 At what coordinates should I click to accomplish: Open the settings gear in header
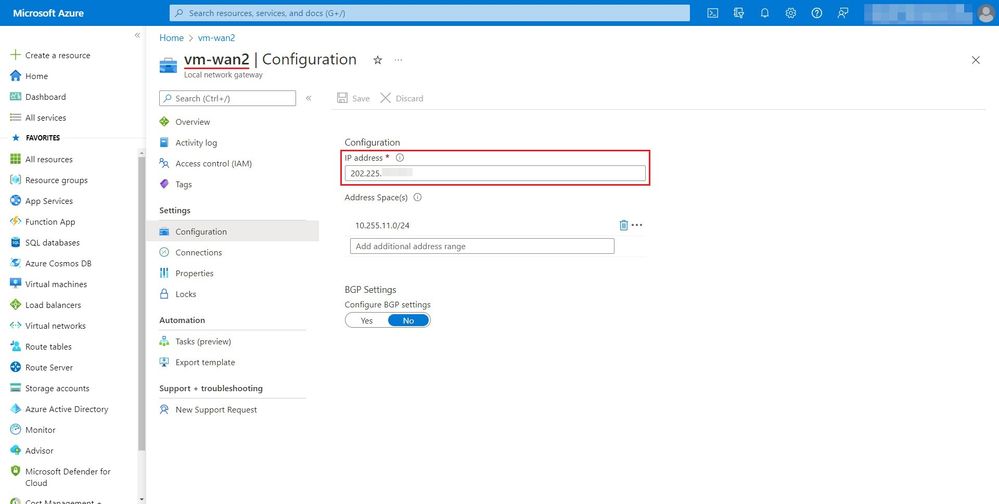[791, 13]
